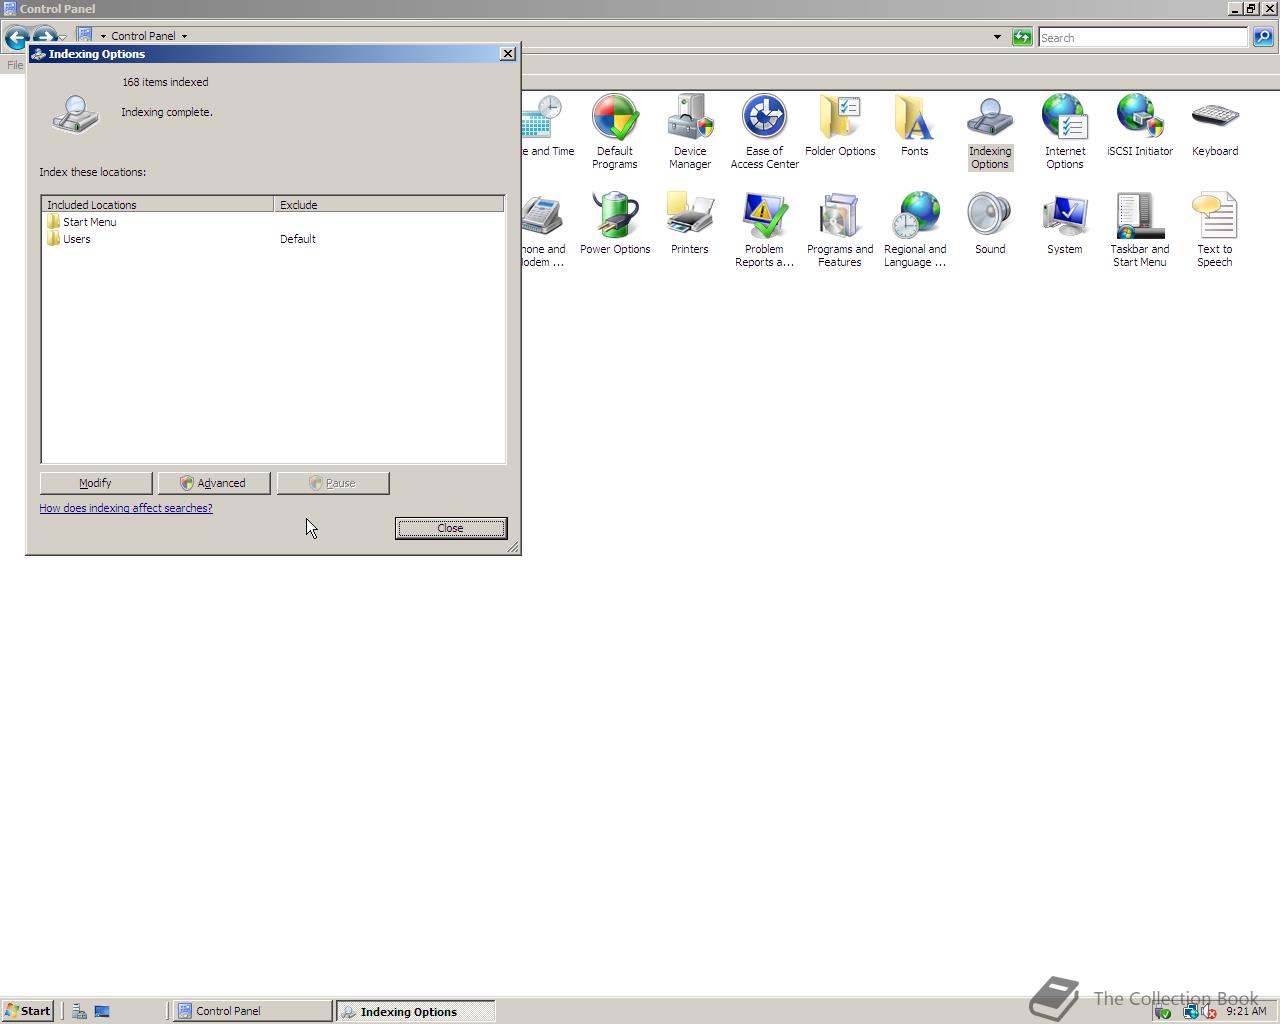Screen dimensions: 1280x1024
Task: Select Start Menu in included locations
Action: click(x=81, y=222)
